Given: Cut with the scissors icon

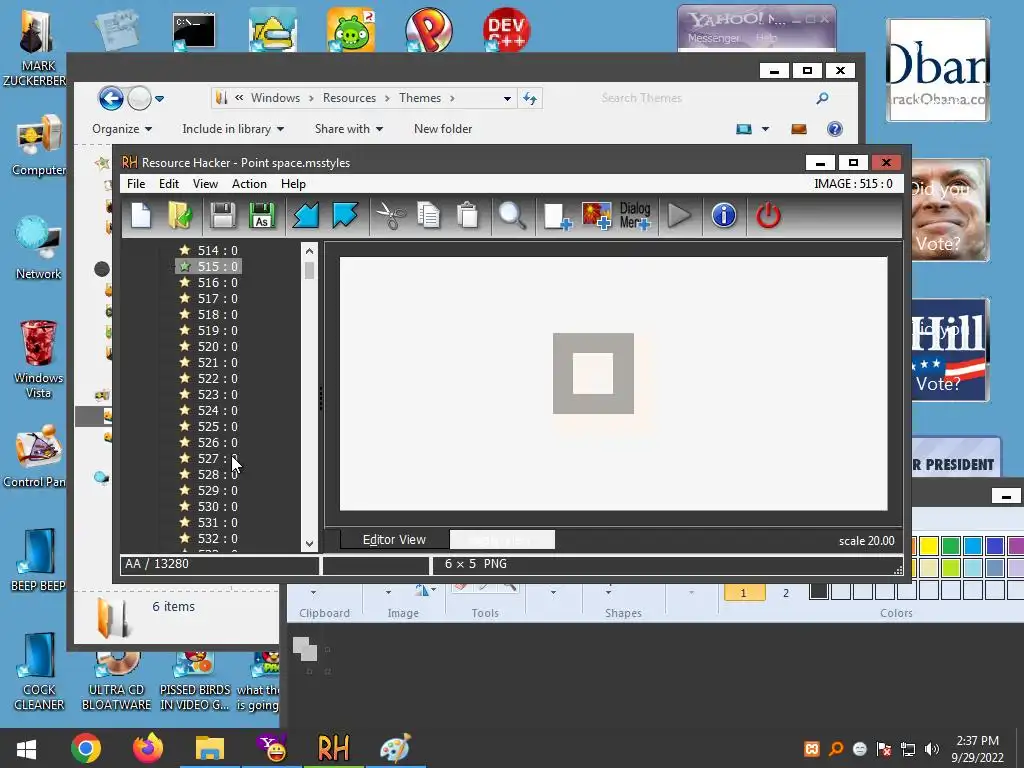Looking at the screenshot, I should 391,216.
